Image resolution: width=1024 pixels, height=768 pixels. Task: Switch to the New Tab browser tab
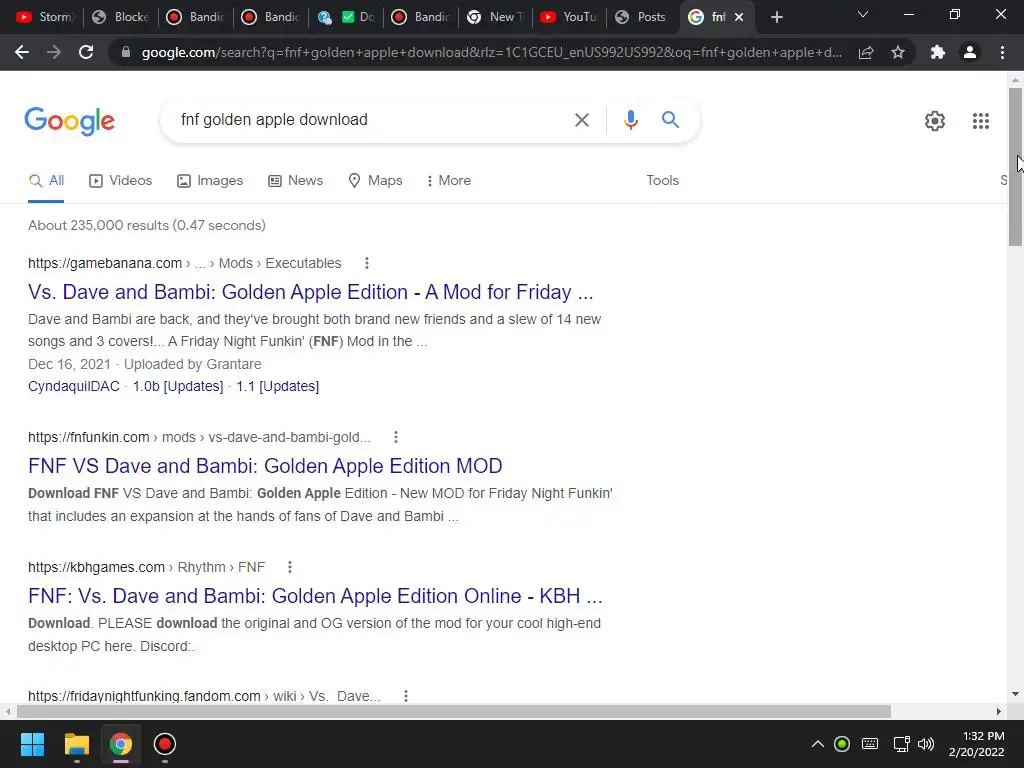coord(496,17)
